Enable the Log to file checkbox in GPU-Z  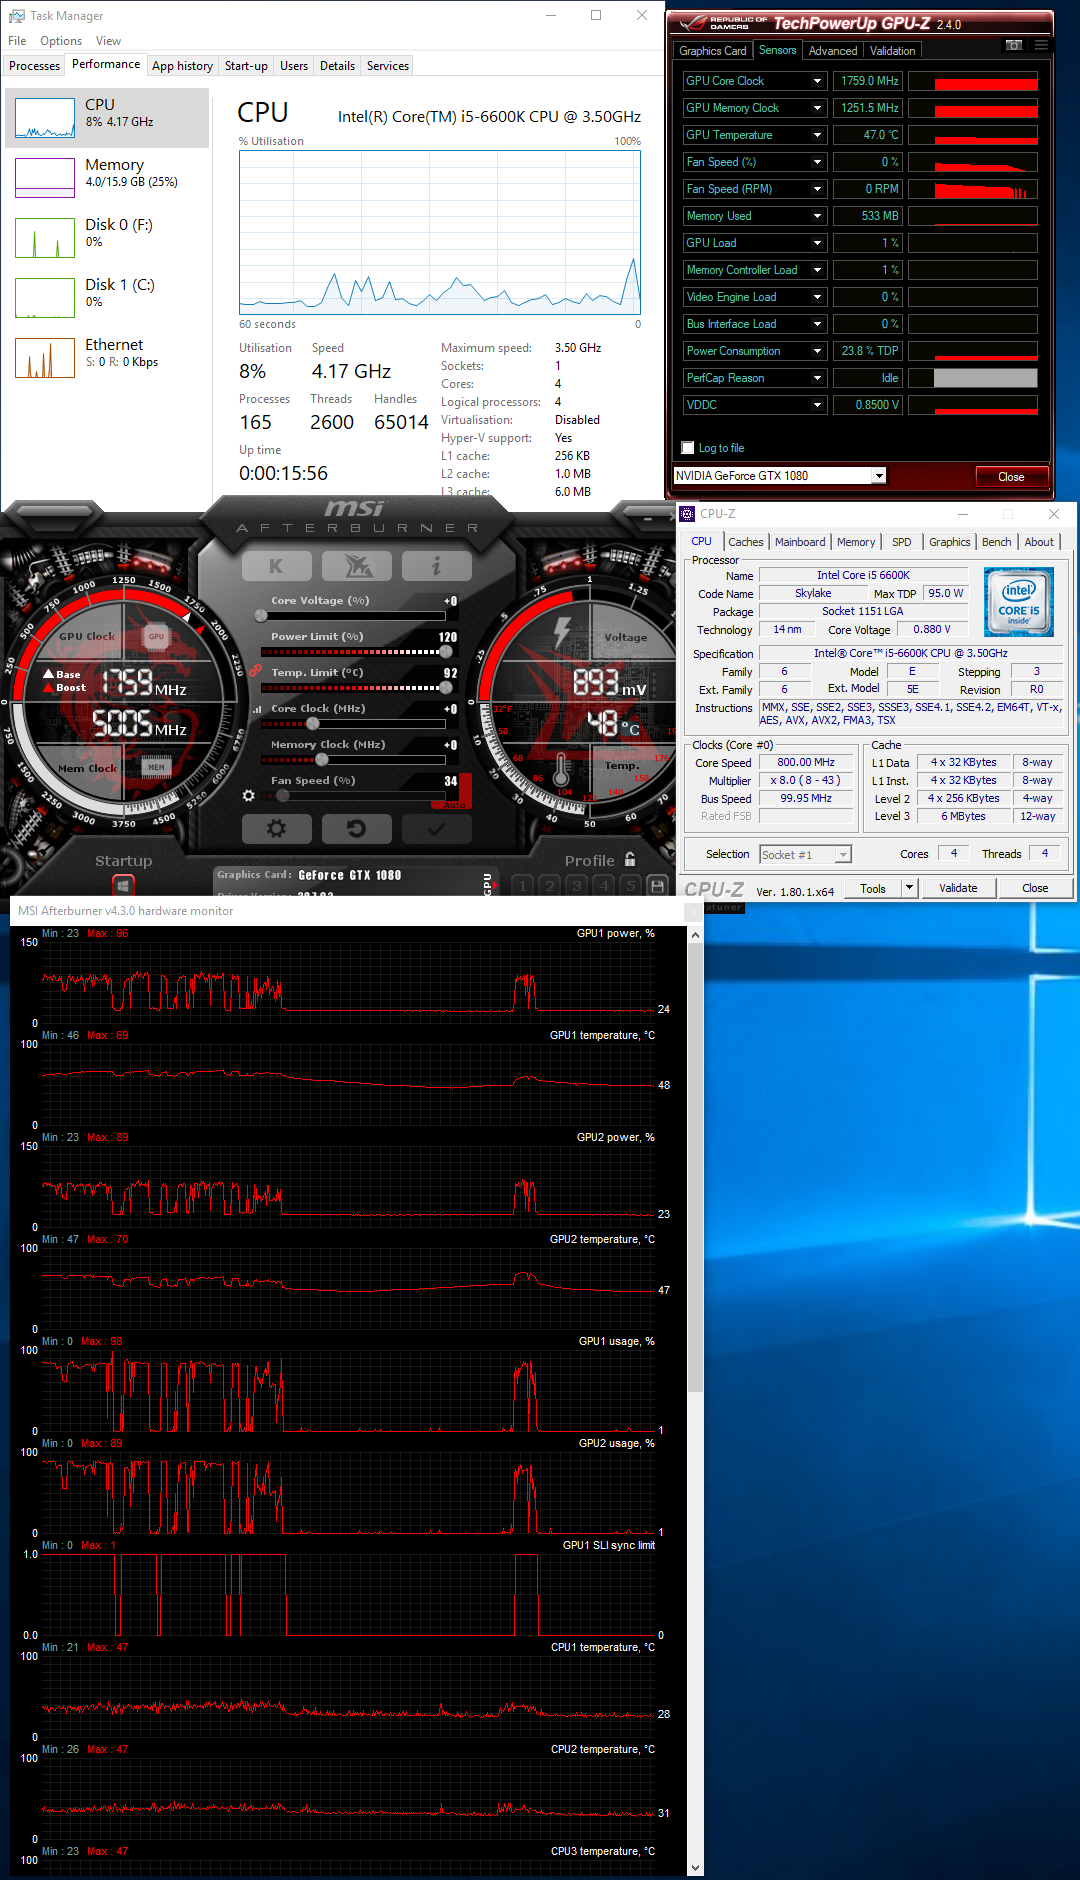(688, 448)
